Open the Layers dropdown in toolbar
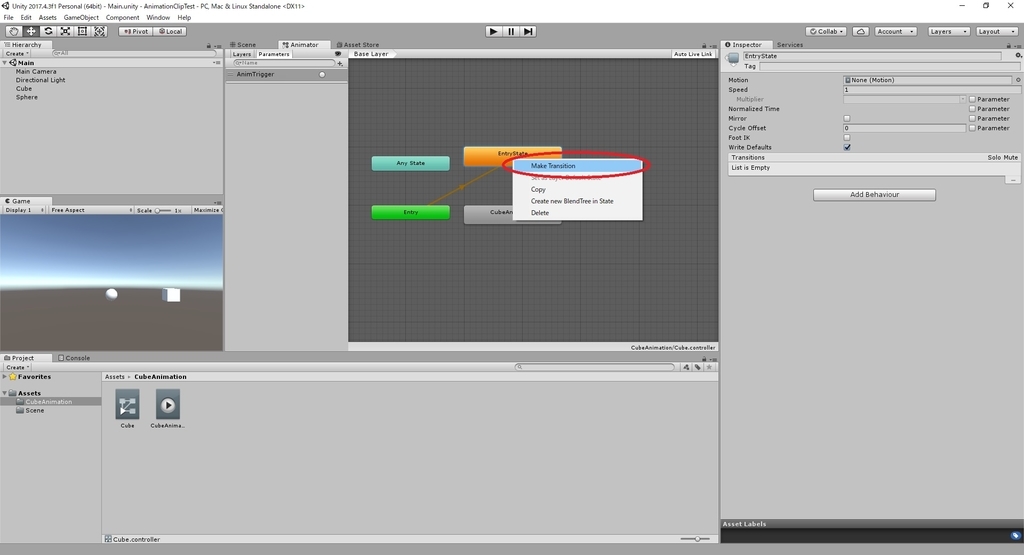The image size is (1024, 555). point(948,31)
